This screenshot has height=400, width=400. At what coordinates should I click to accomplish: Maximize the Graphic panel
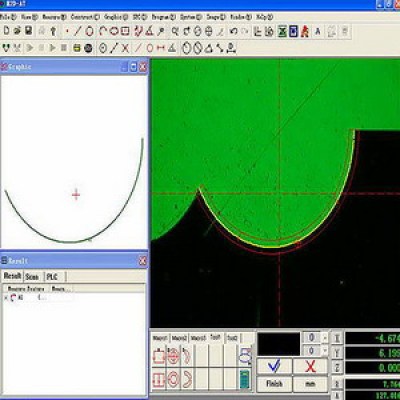(x=133, y=67)
